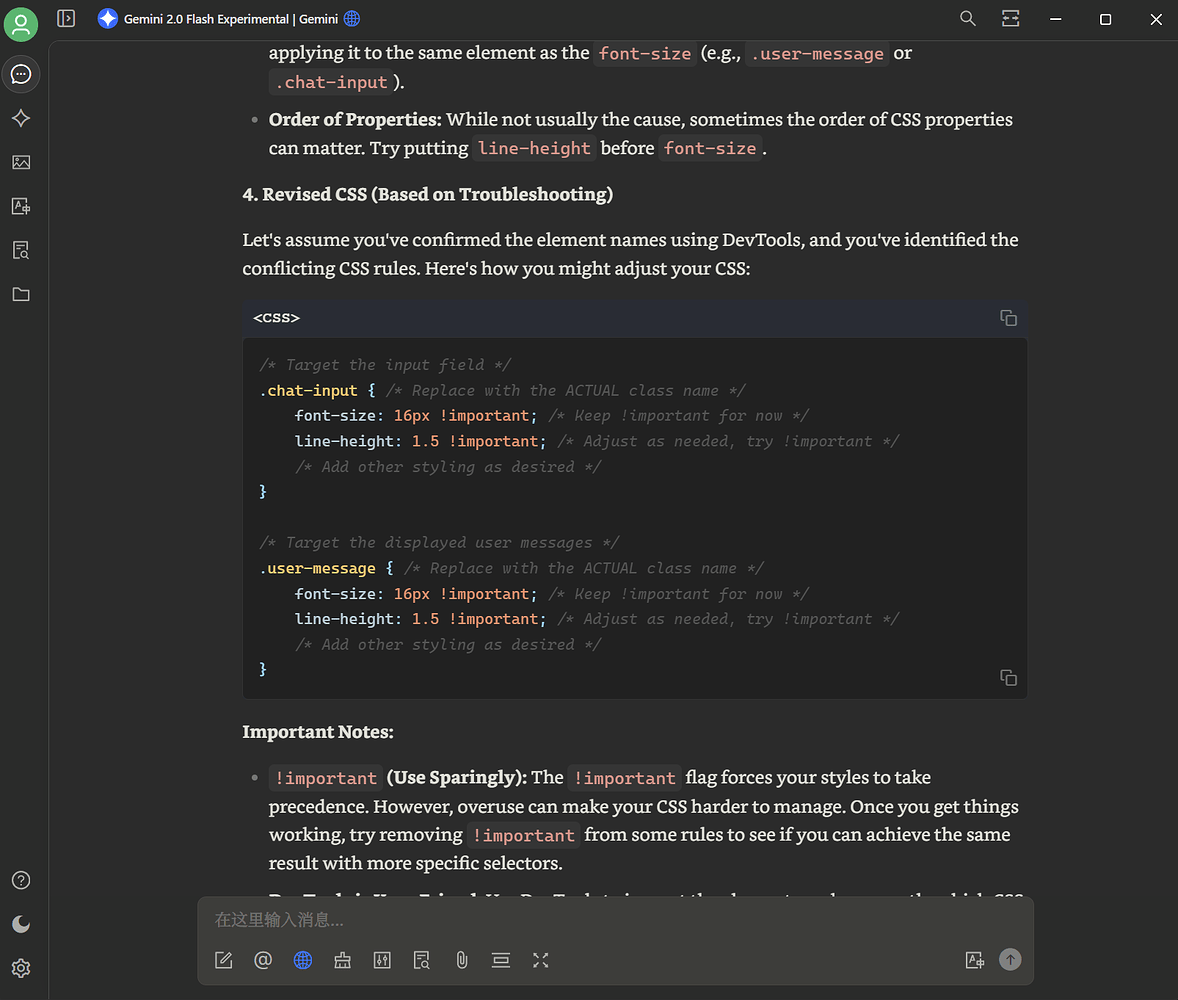Image resolution: width=1178 pixels, height=1000 pixels.
Task: Click '/* Target the displayed user messages */' comment
Action: pyautogui.click(x=439, y=543)
